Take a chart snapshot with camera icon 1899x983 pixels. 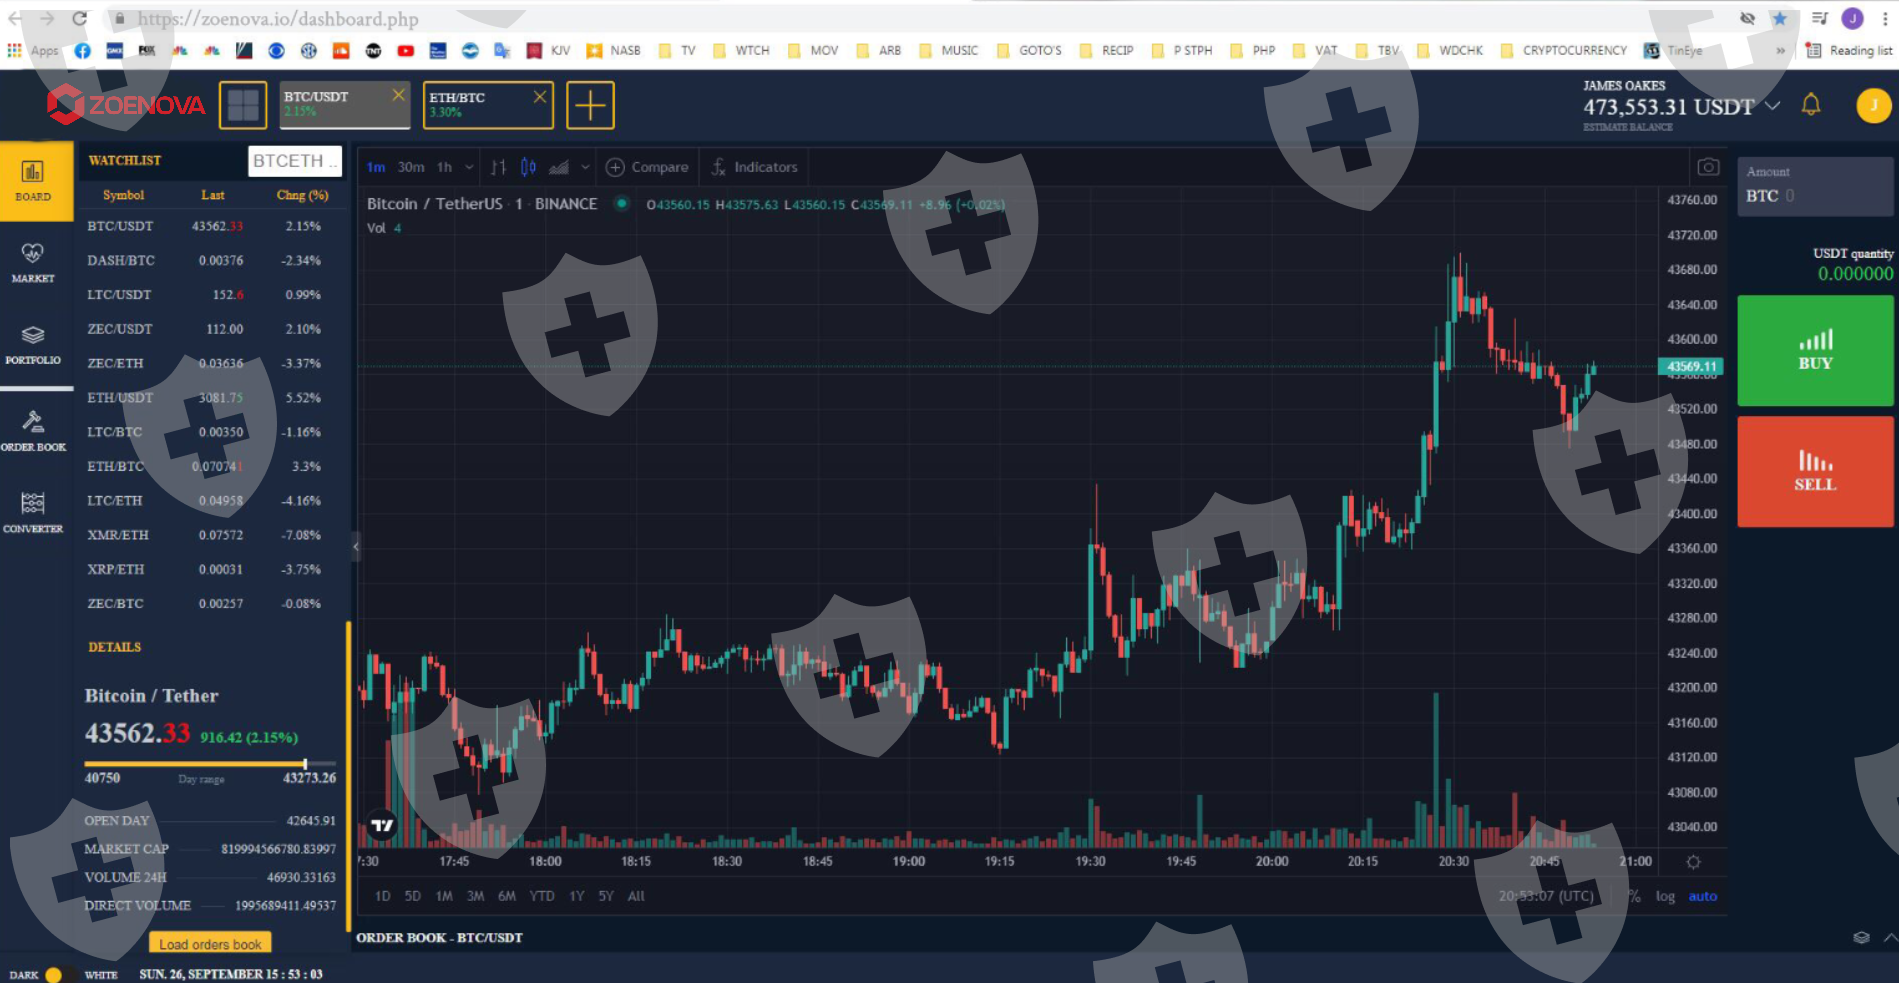(x=1708, y=167)
